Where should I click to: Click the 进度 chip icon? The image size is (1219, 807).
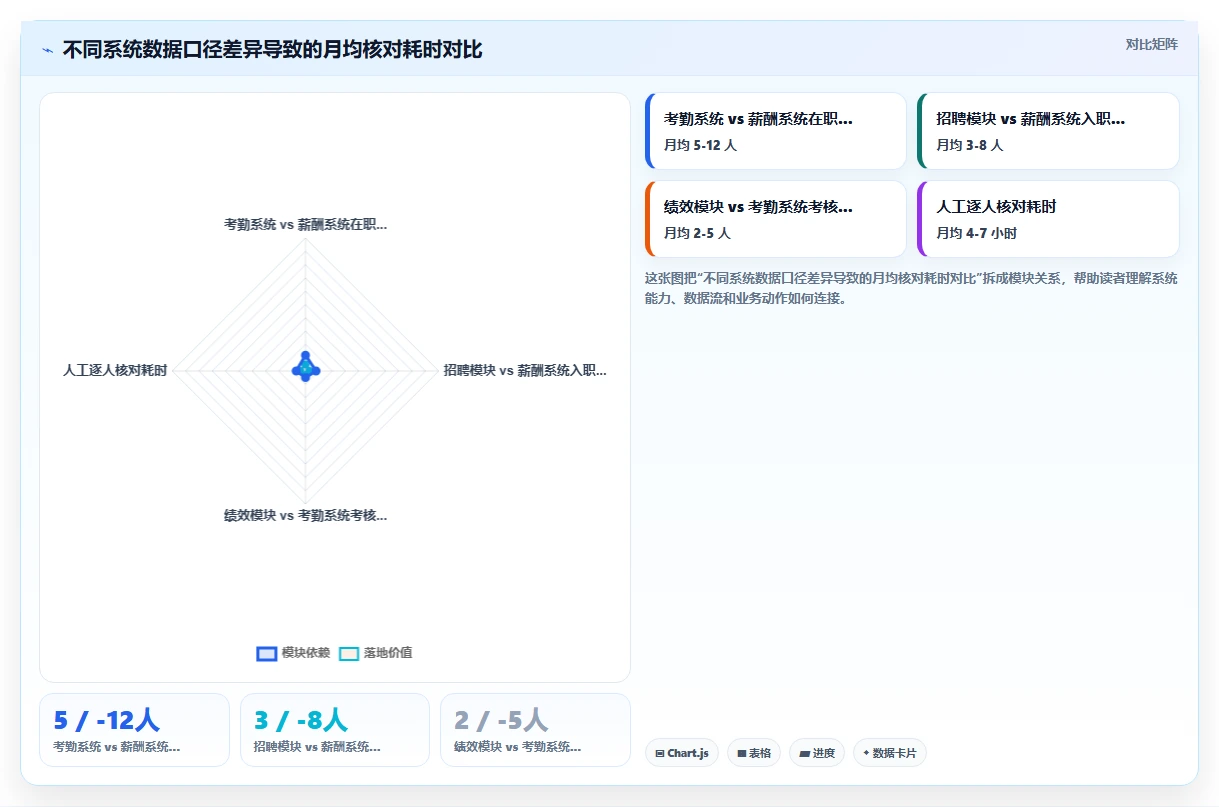[x=804, y=753]
